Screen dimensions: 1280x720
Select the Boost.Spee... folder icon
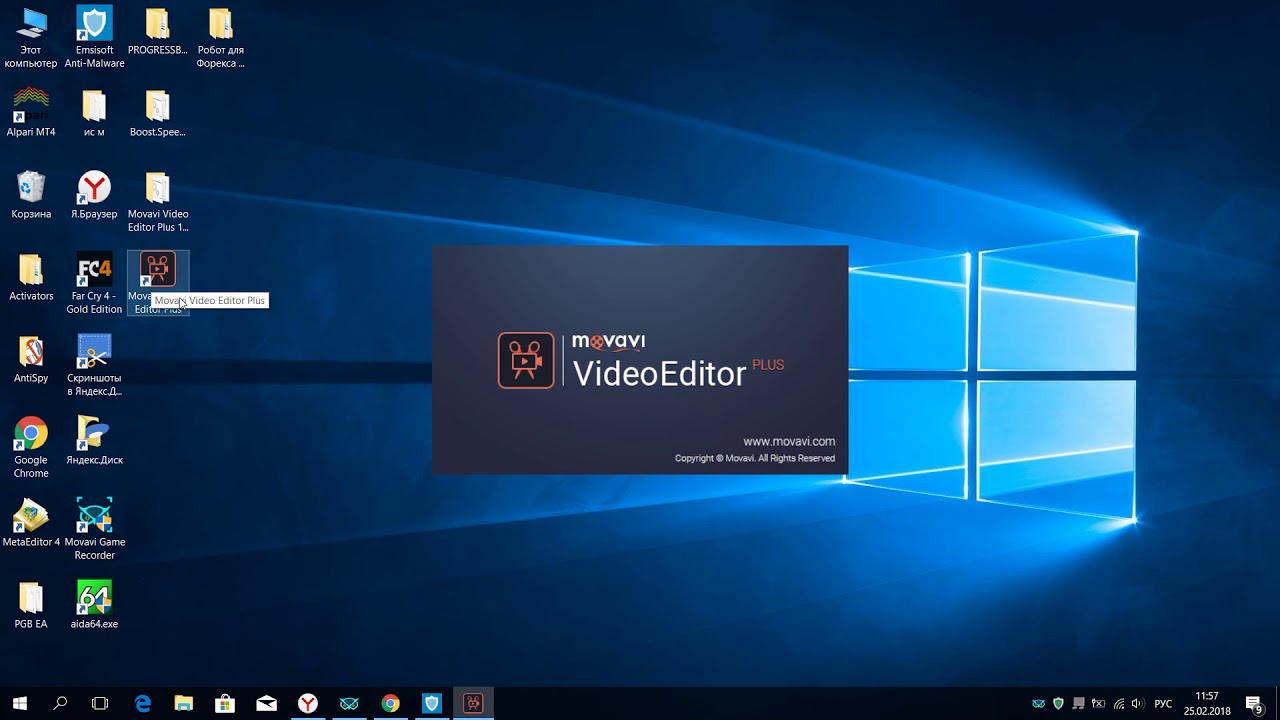click(x=157, y=113)
